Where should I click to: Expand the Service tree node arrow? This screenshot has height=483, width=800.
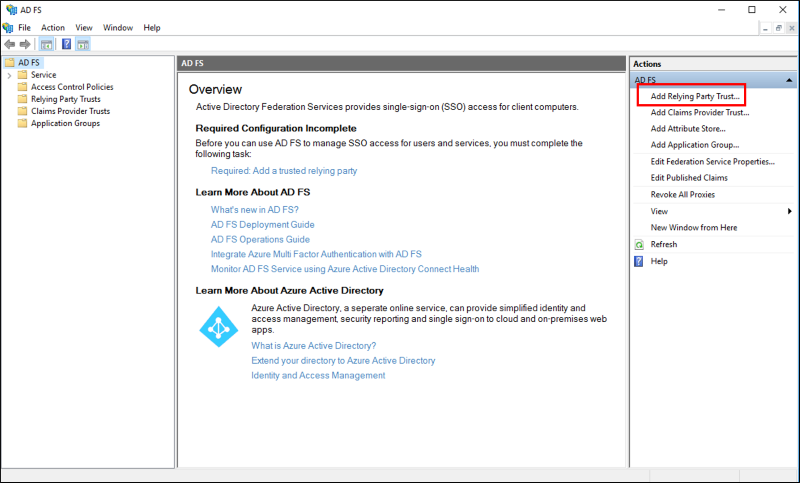click(x=9, y=75)
